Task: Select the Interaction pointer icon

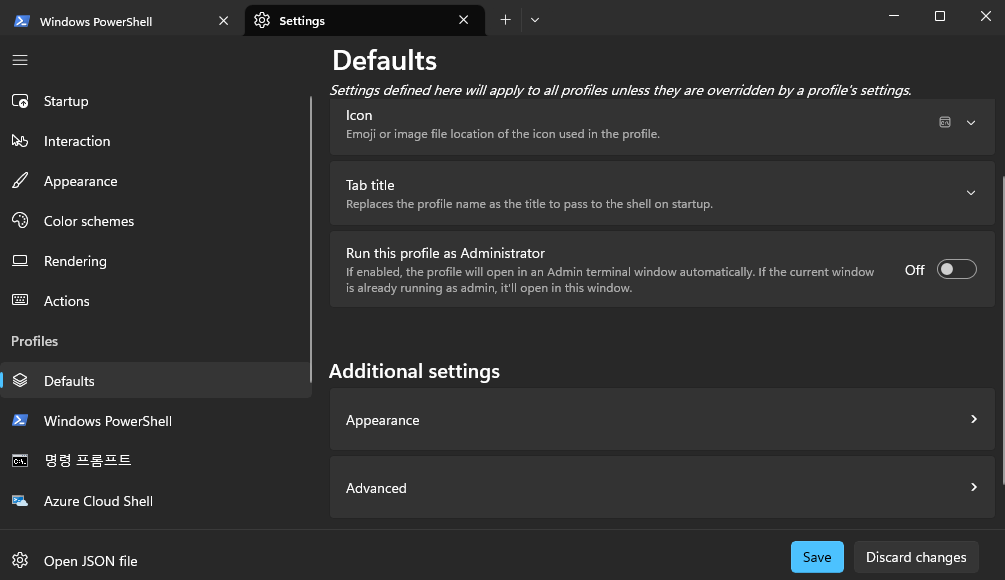Action: pos(20,141)
